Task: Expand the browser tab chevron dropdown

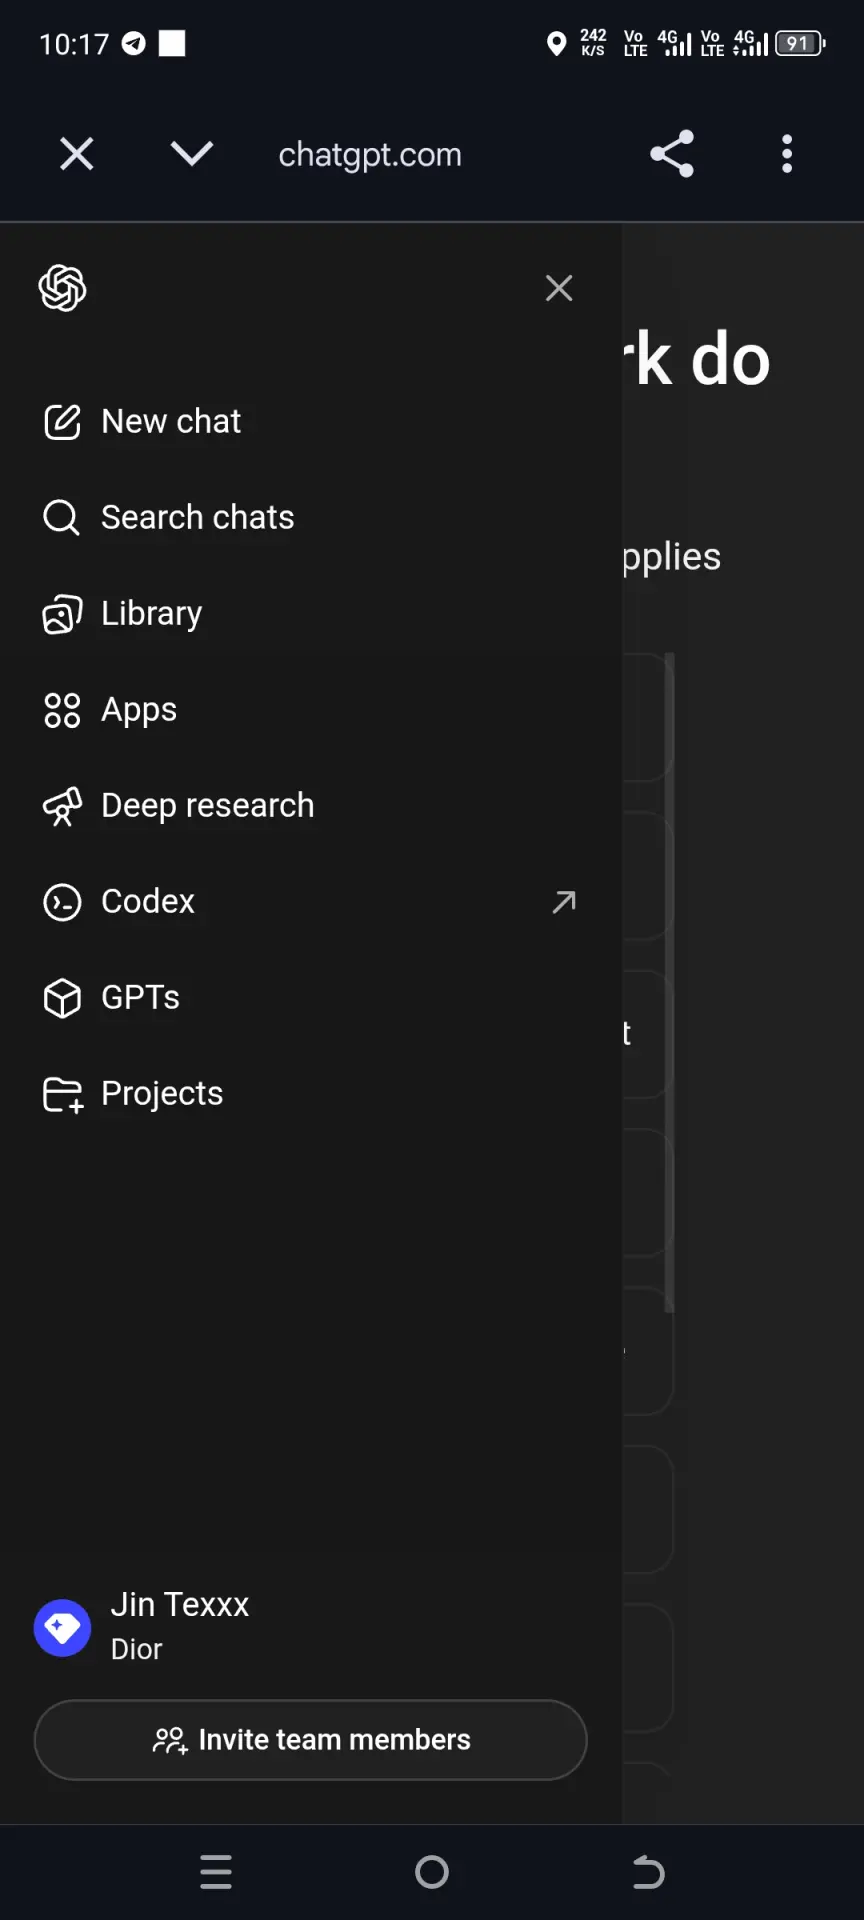Action: coord(192,154)
